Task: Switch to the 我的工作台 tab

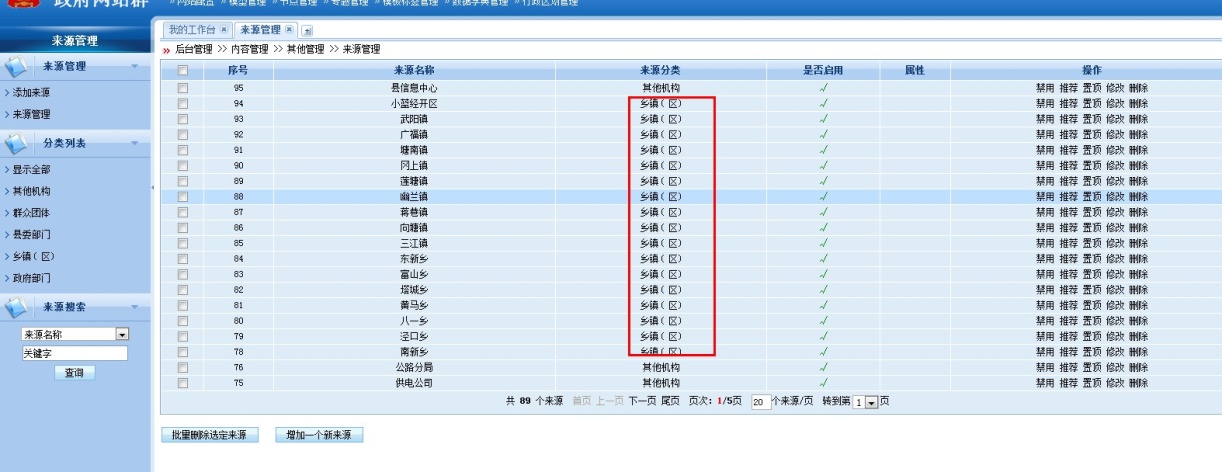Action: [190, 30]
